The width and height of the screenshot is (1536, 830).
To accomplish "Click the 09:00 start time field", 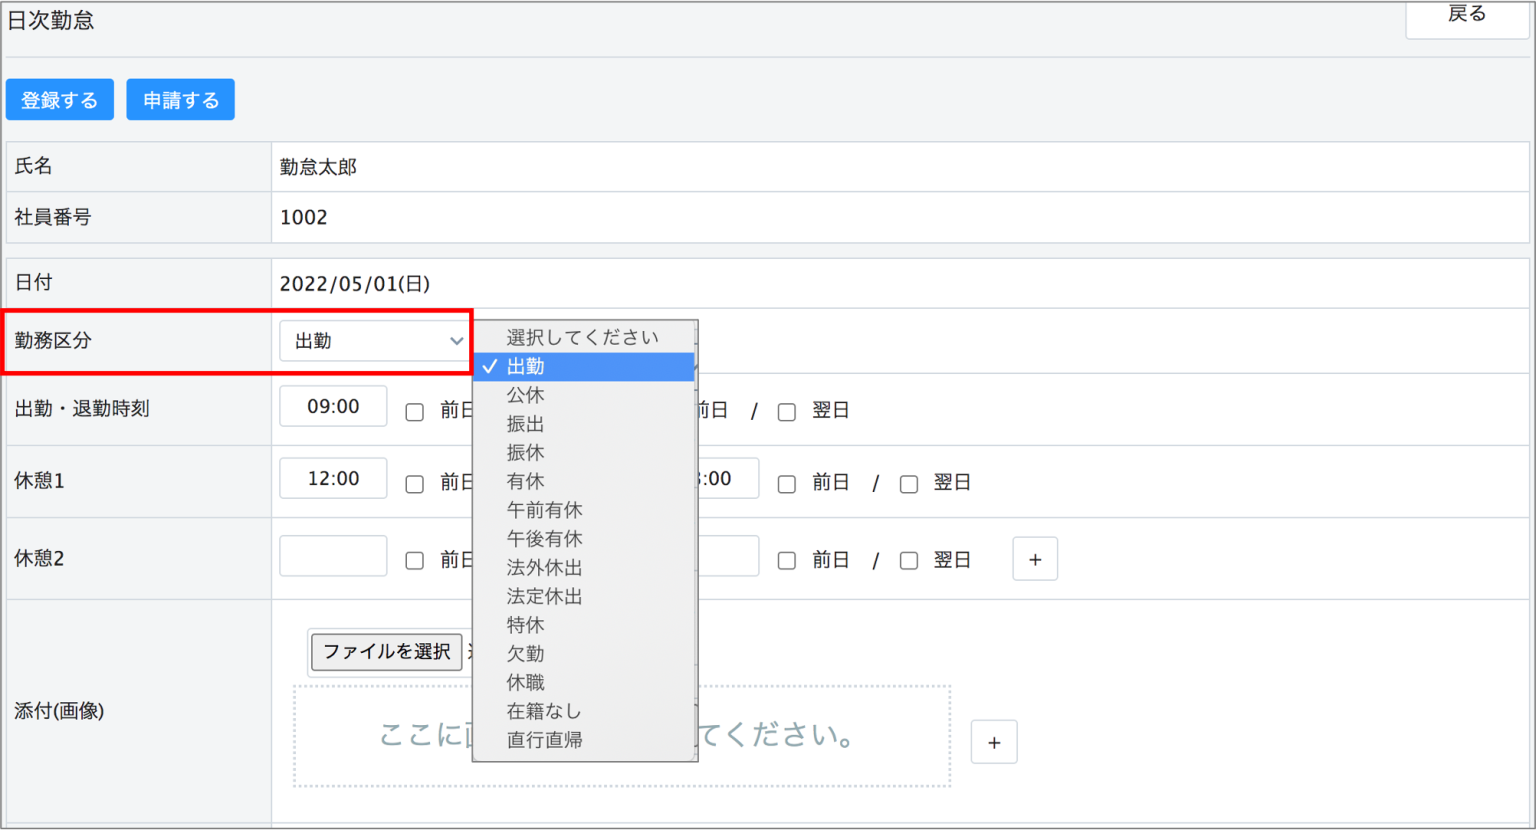I will pos(333,407).
